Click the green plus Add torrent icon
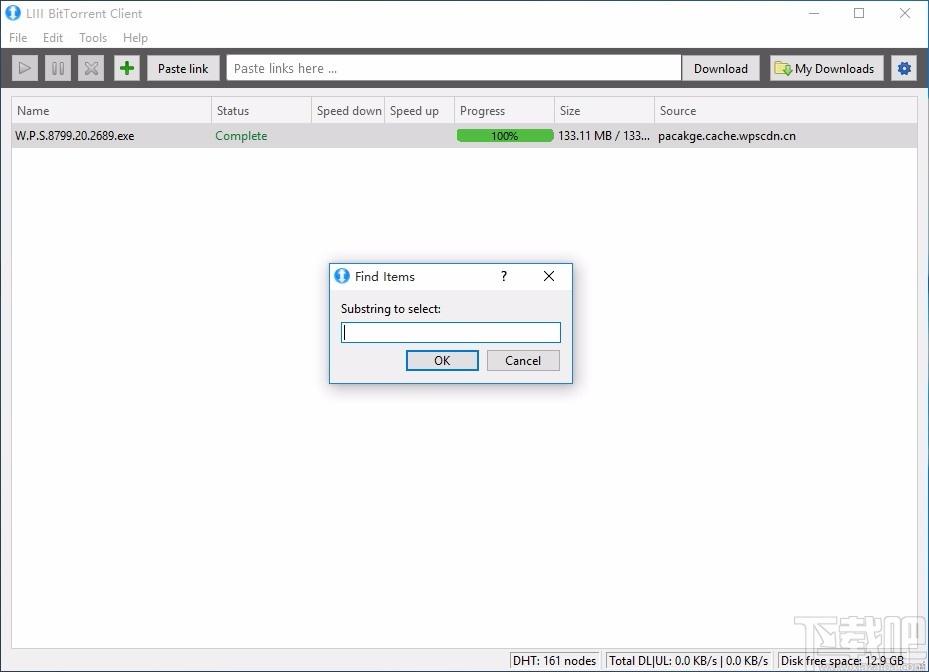Viewport: 929px width, 672px height. click(127, 68)
